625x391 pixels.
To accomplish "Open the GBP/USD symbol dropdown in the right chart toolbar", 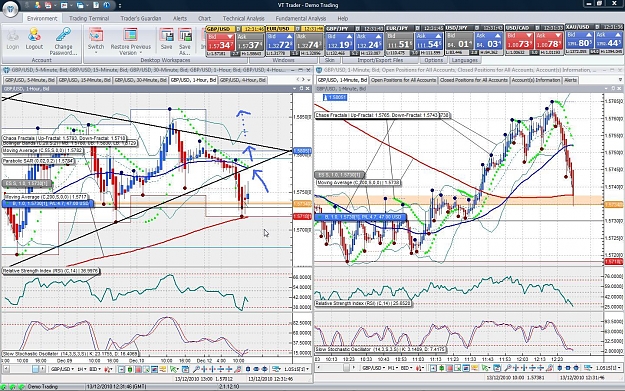I will coord(374,369).
